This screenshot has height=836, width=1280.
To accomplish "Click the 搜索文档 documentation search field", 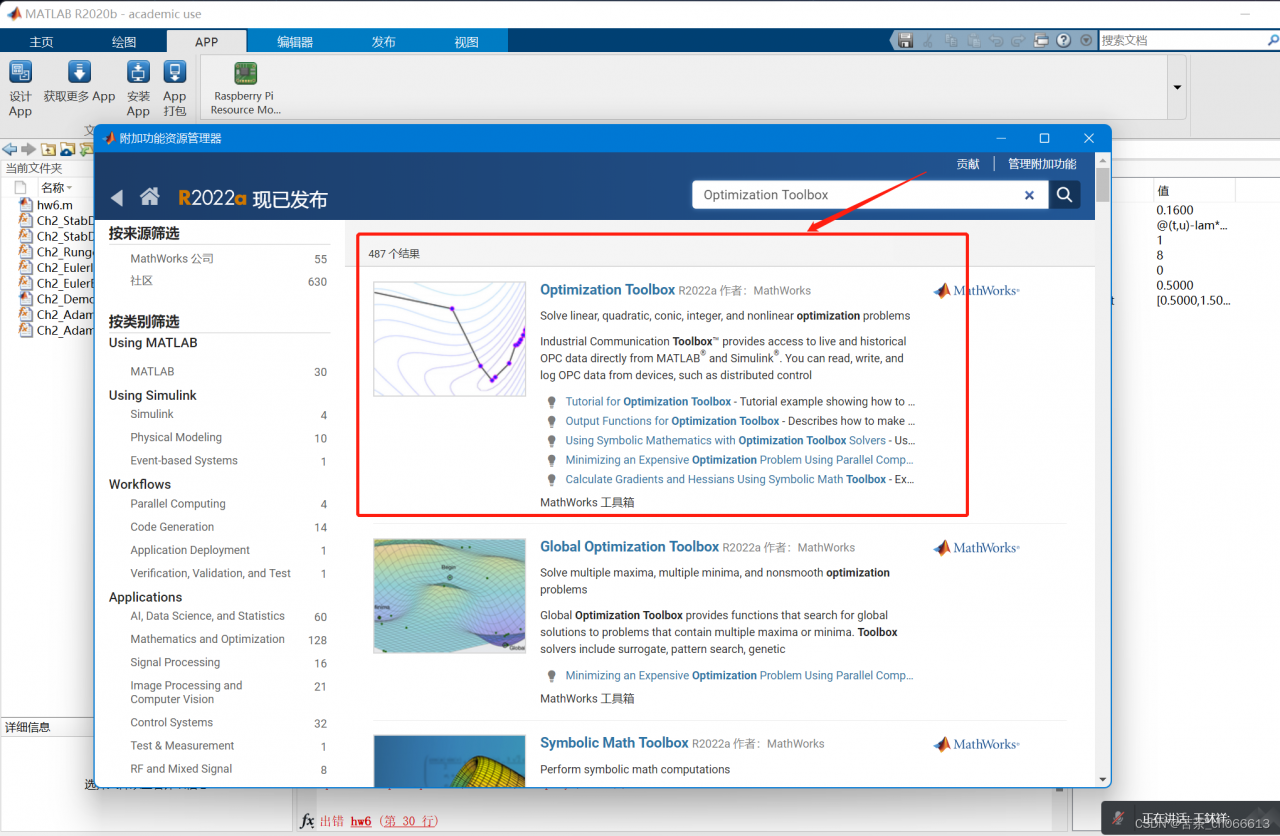I will coord(1180,40).
